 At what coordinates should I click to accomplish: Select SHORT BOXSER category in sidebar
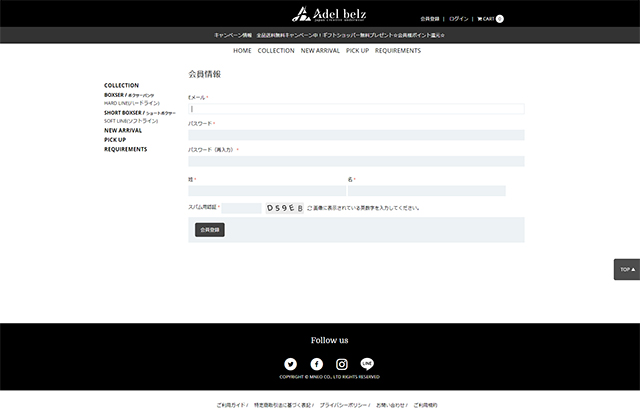(140, 113)
